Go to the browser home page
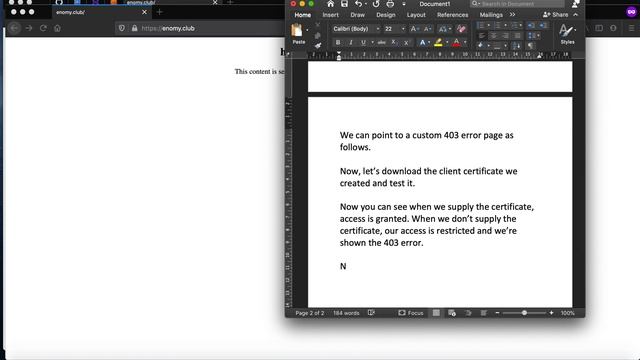Viewport: 640px width, 360px height. [x=58, y=28]
